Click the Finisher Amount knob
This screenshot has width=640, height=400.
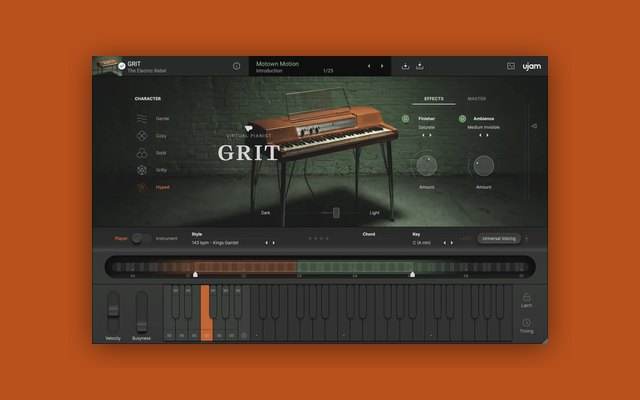[427, 166]
